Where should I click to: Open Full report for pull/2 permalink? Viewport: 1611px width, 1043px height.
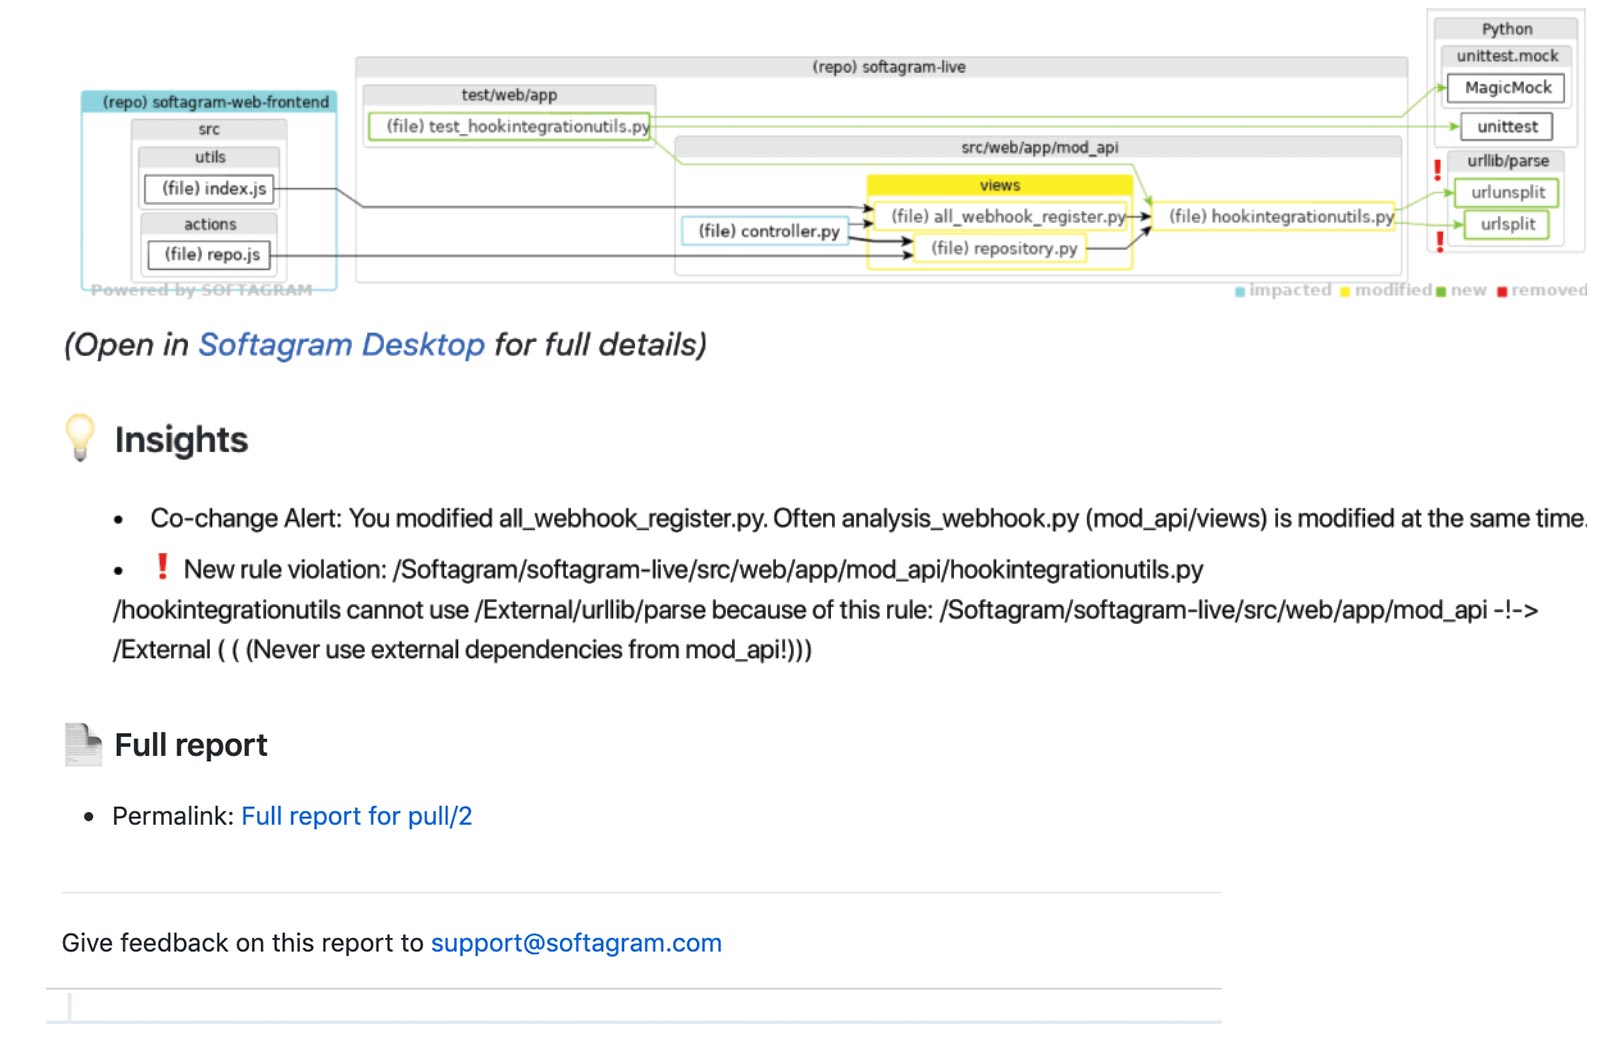(x=357, y=816)
